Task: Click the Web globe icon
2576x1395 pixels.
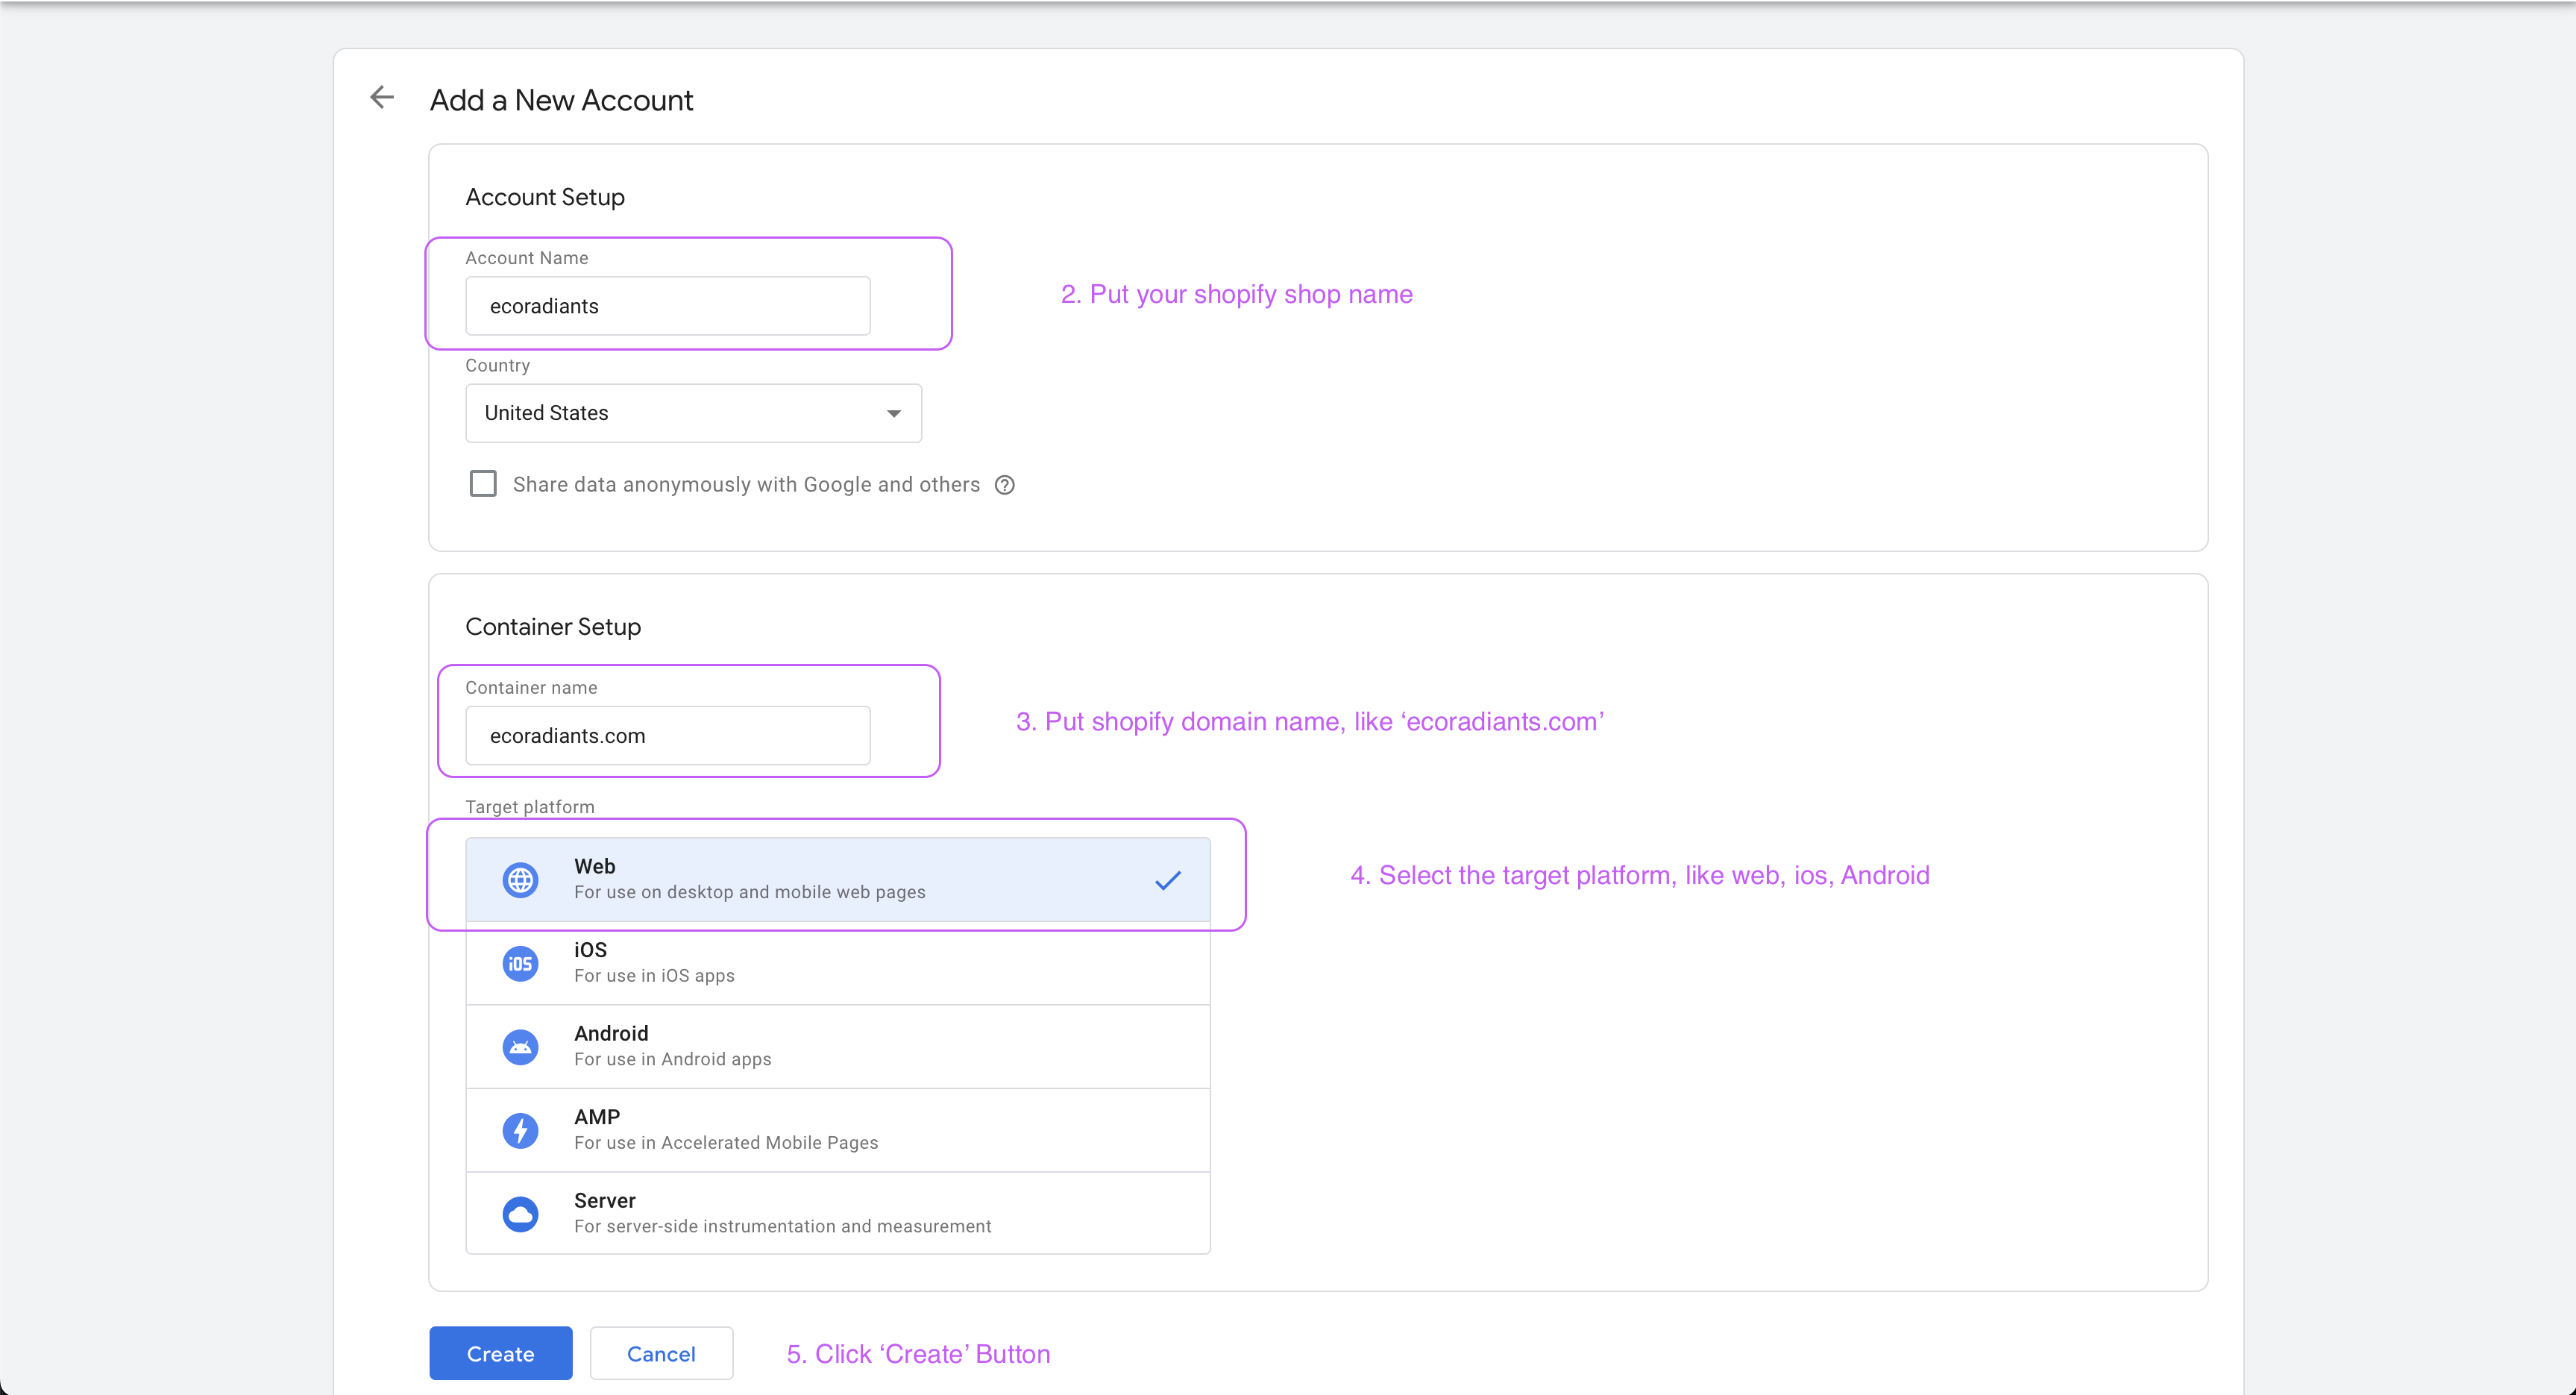Action: tap(520, 880)
